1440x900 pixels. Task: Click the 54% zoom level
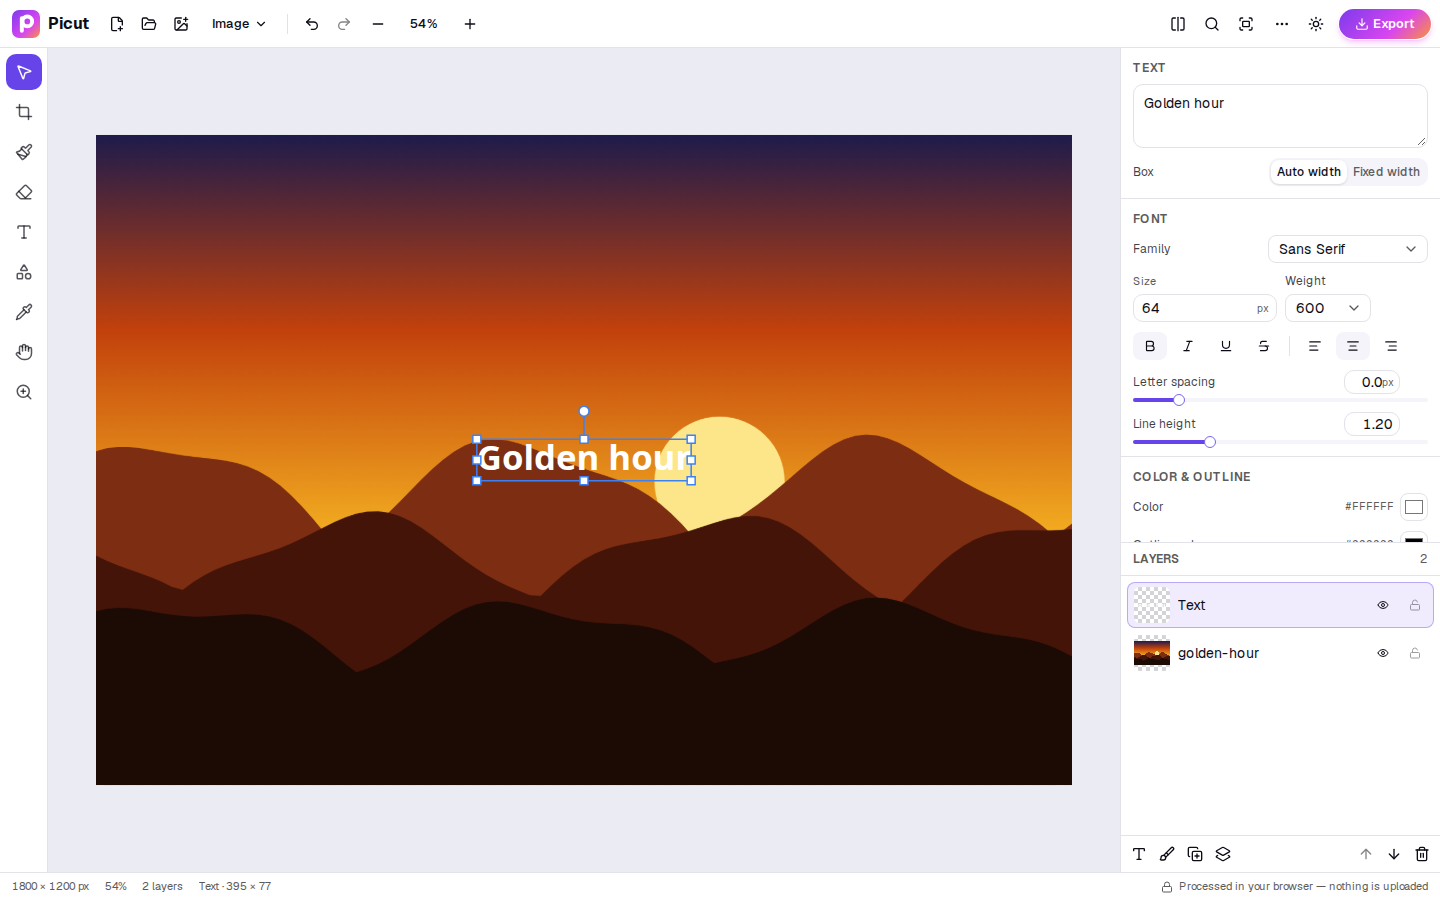point(424,24)
